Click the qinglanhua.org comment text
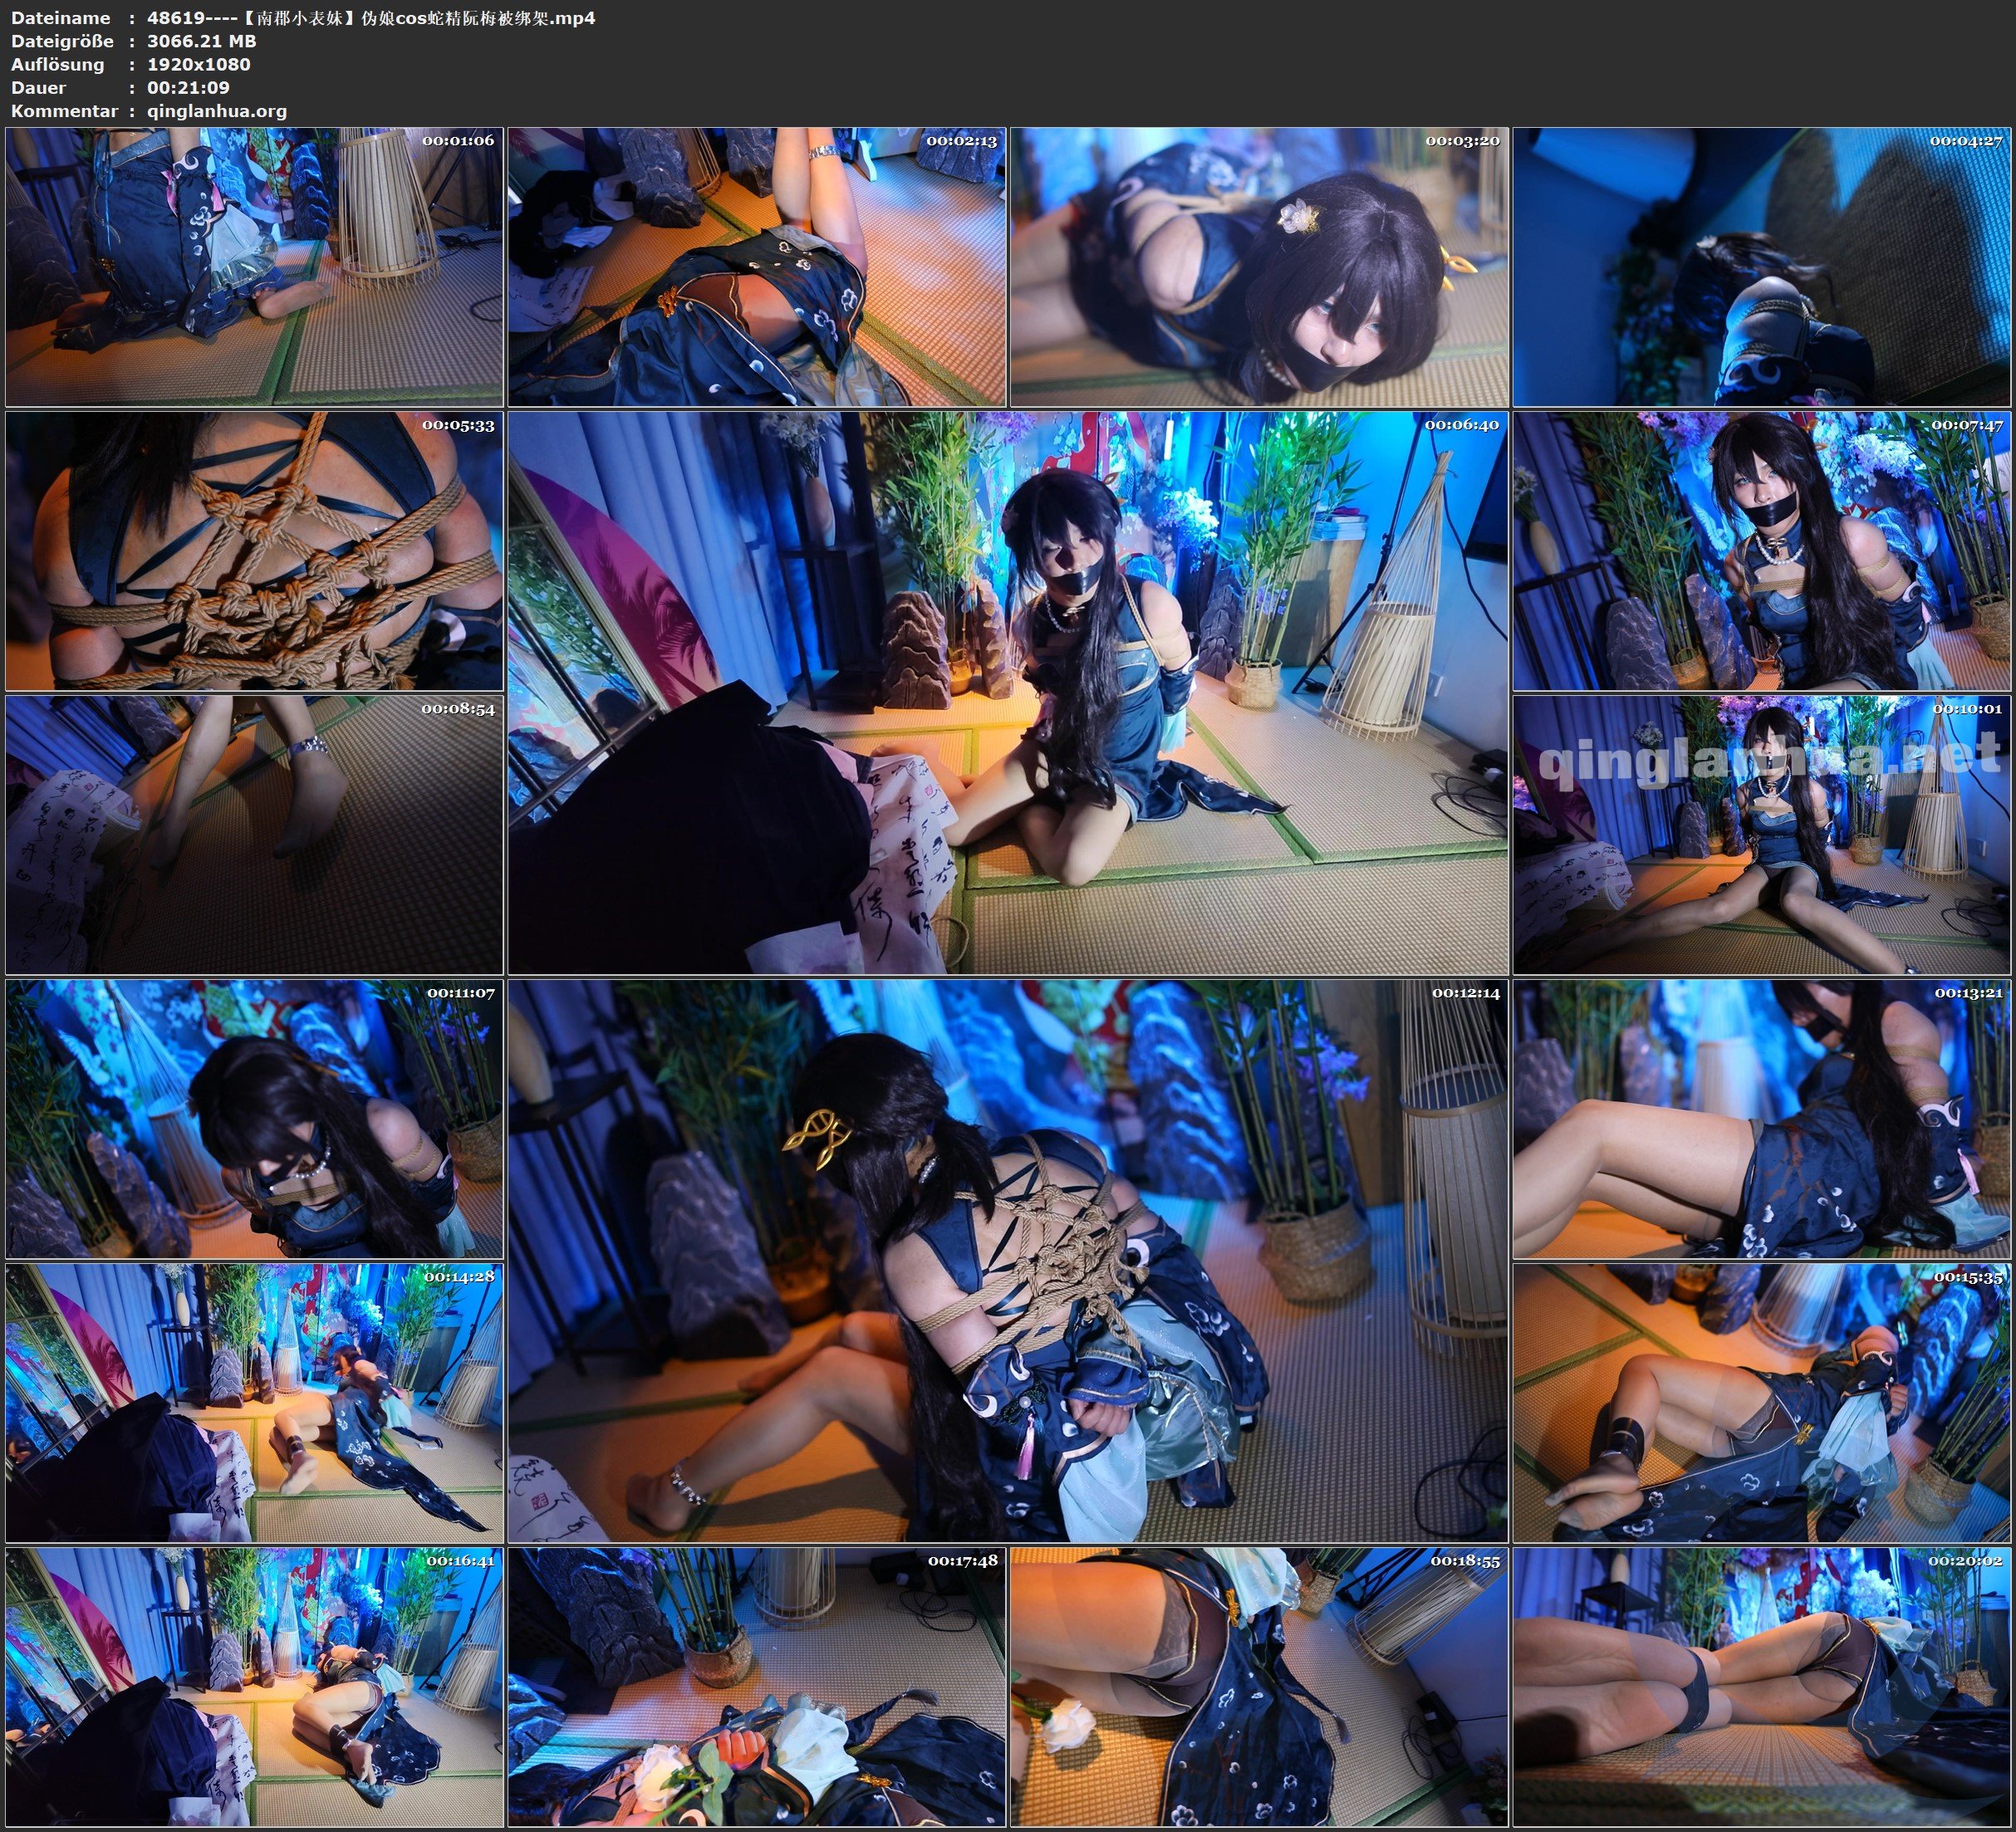2016x1832 pixels. click(217, 111)
